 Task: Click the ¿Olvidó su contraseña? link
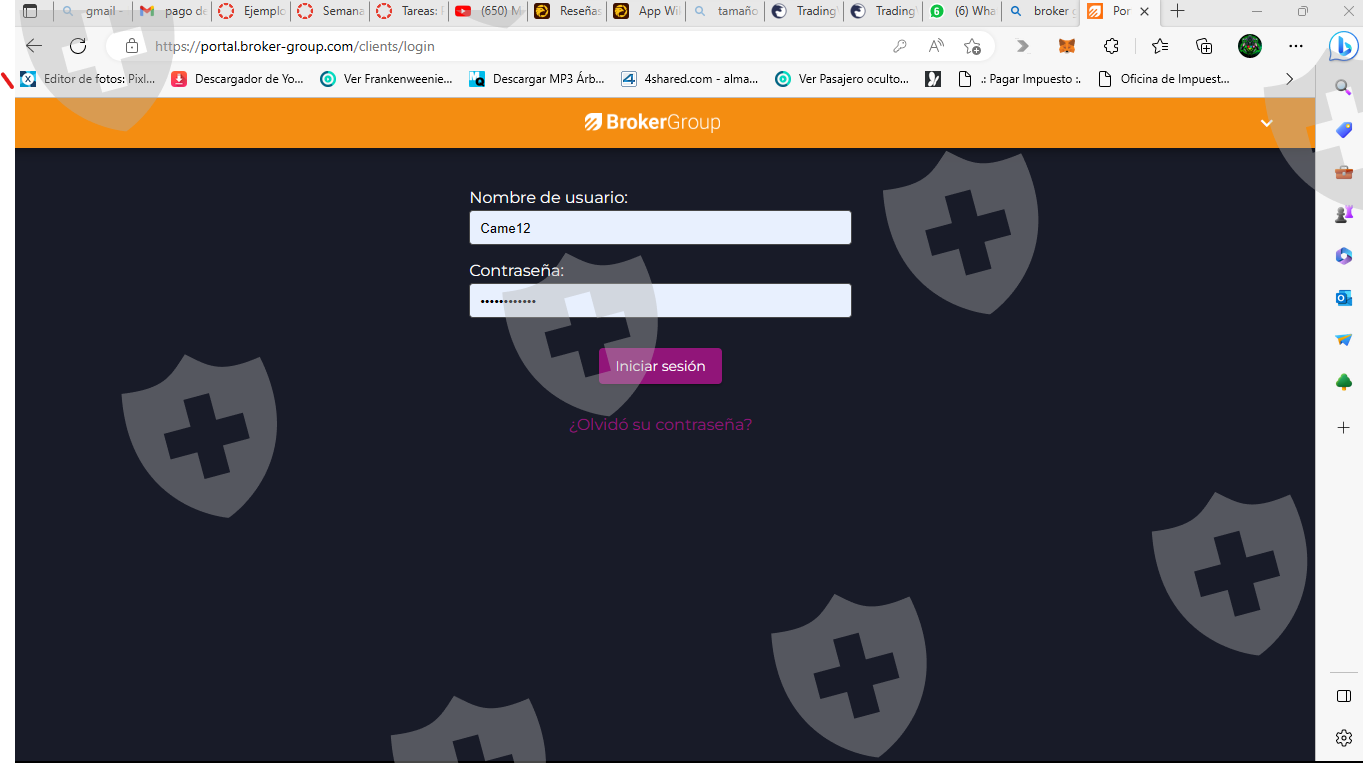click(x=660, y=424)
